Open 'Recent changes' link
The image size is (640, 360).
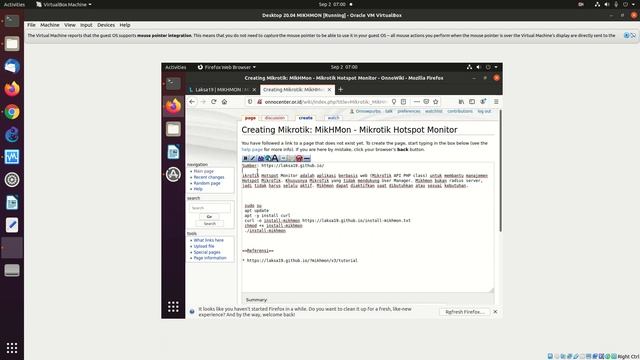click(209, 177)
